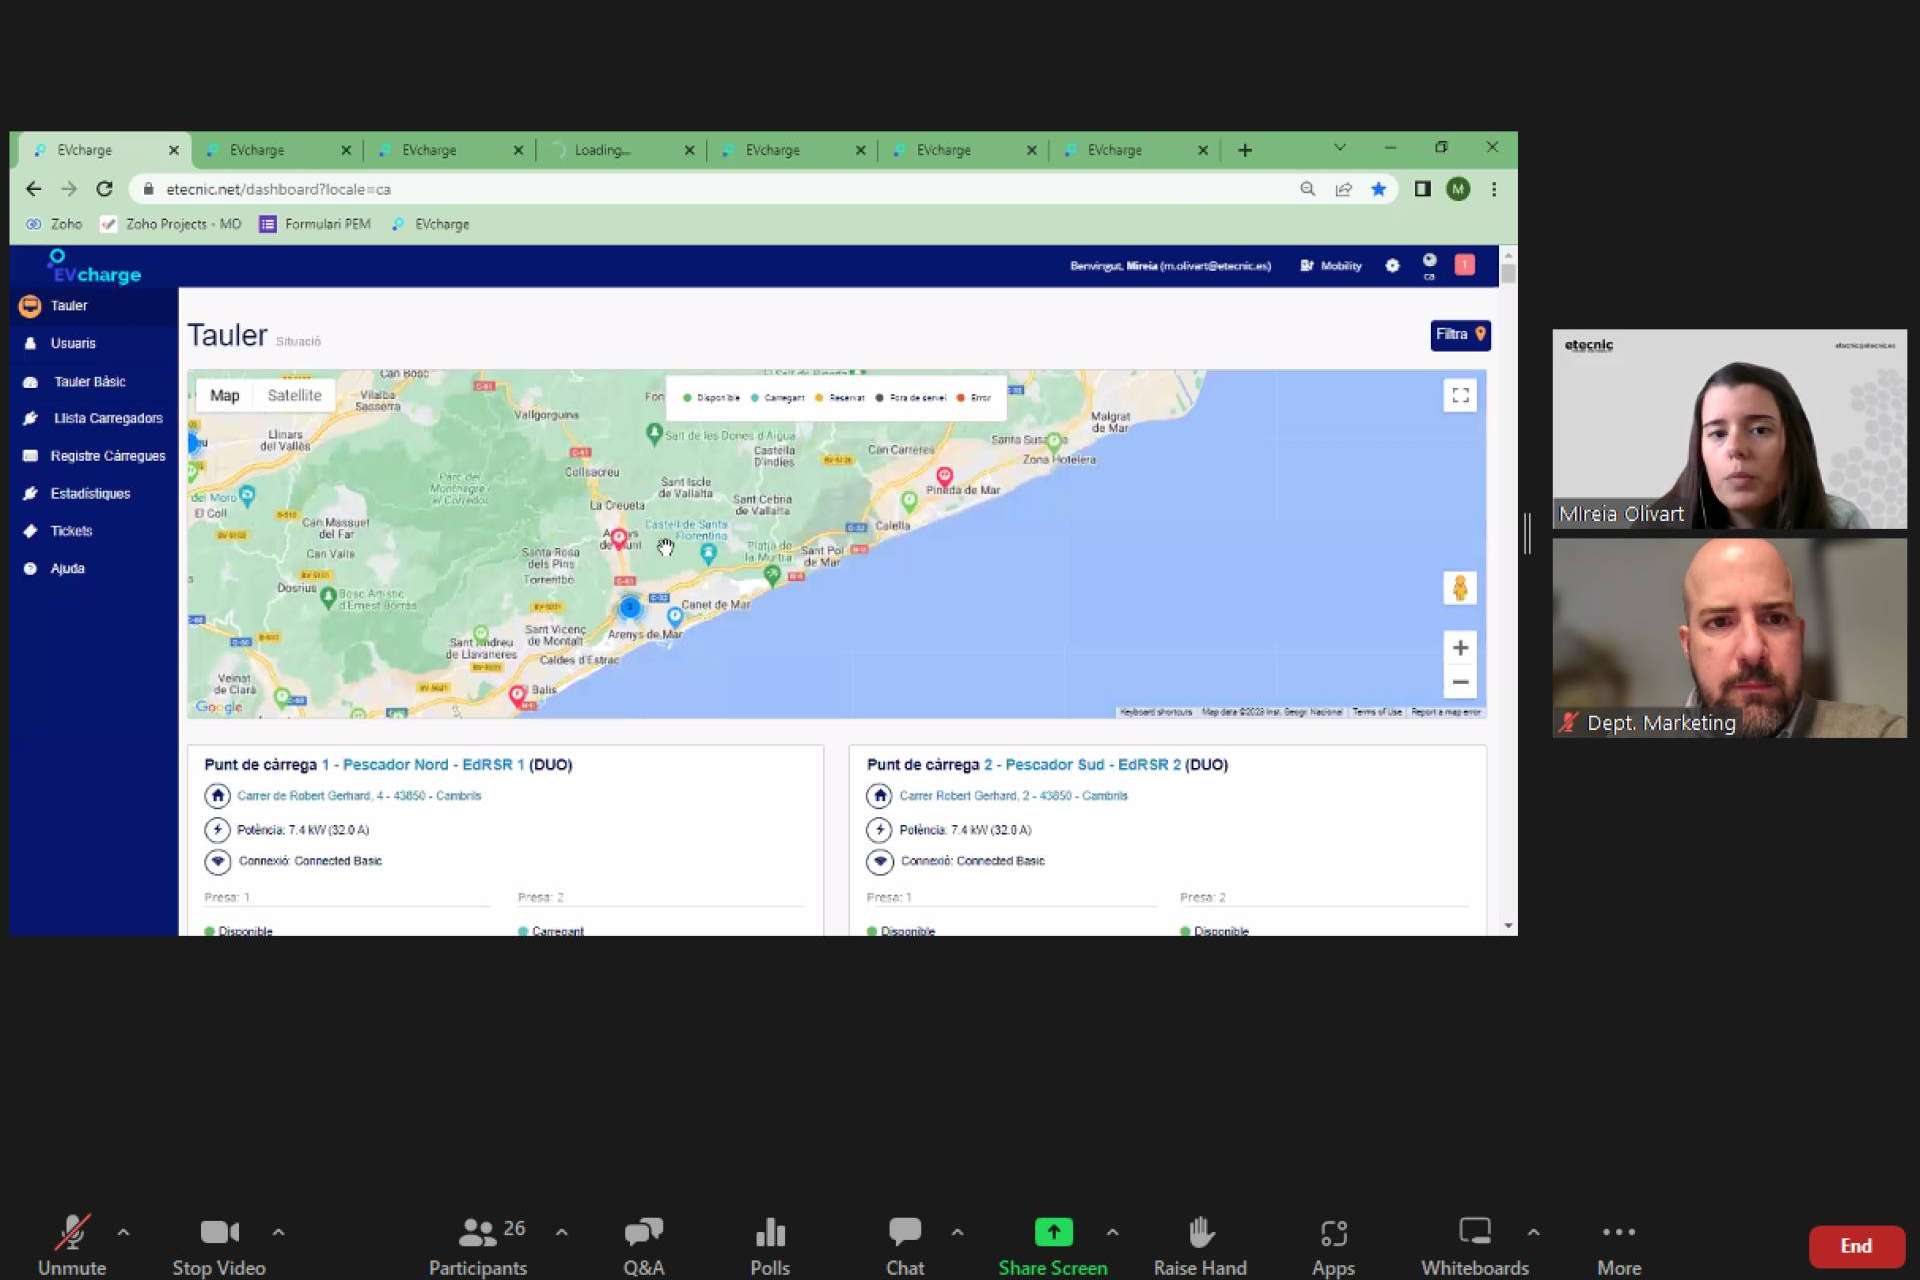1920x1280 pixels.
Task: Select Llista Carregadors sidebar item
Action: point(108,419)
